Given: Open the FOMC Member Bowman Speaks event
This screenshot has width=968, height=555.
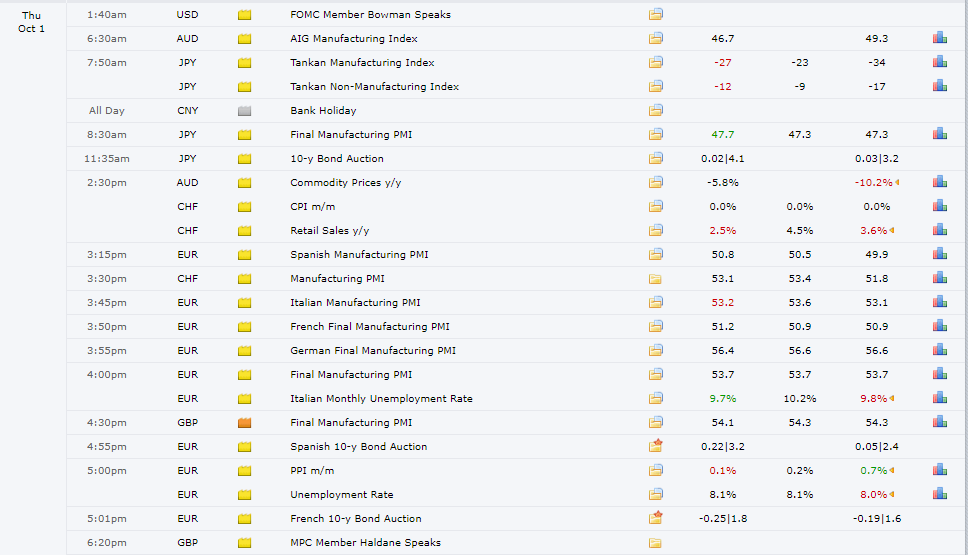Looking at the screenshot, I should click(370, 14).
